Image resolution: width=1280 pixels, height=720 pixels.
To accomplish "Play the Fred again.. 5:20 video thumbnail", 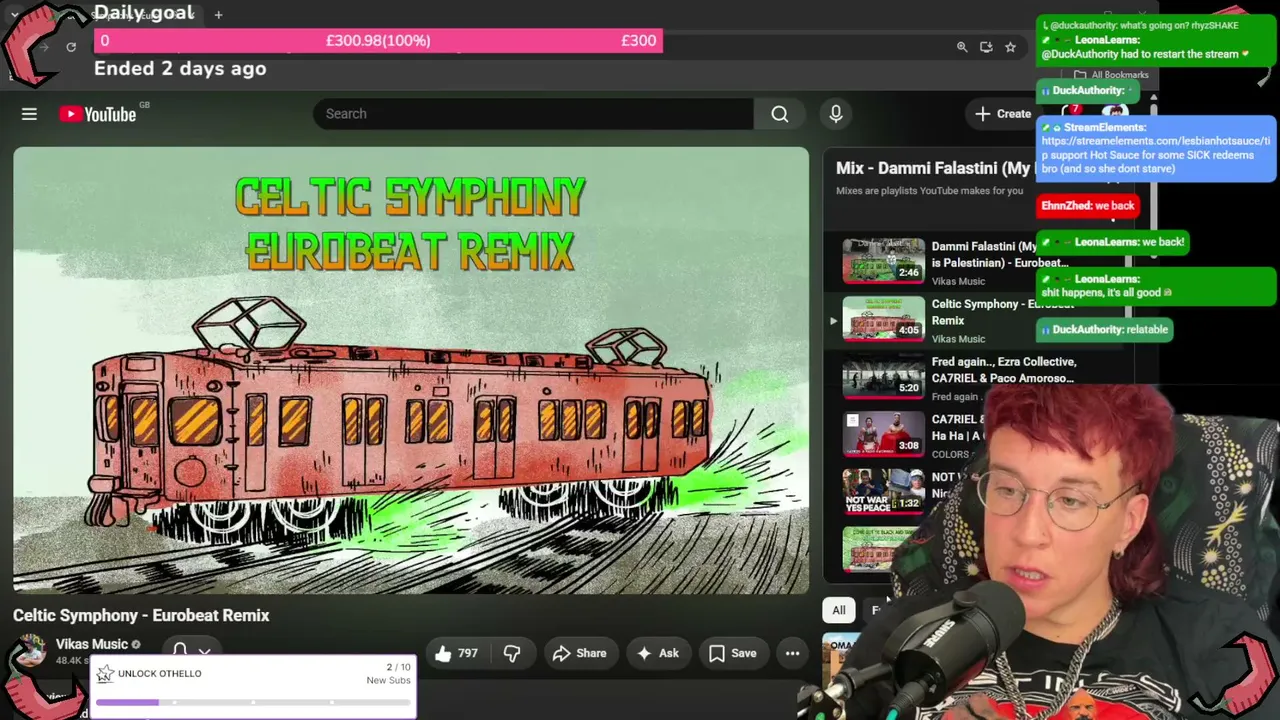I will (x=883, y=377).
